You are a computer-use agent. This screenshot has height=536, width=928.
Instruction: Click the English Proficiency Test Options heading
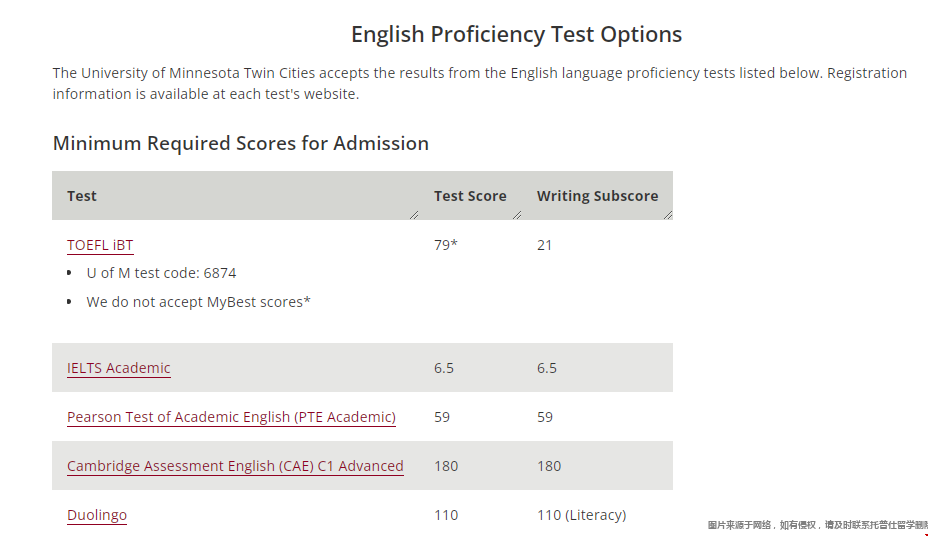click(516, 34)
